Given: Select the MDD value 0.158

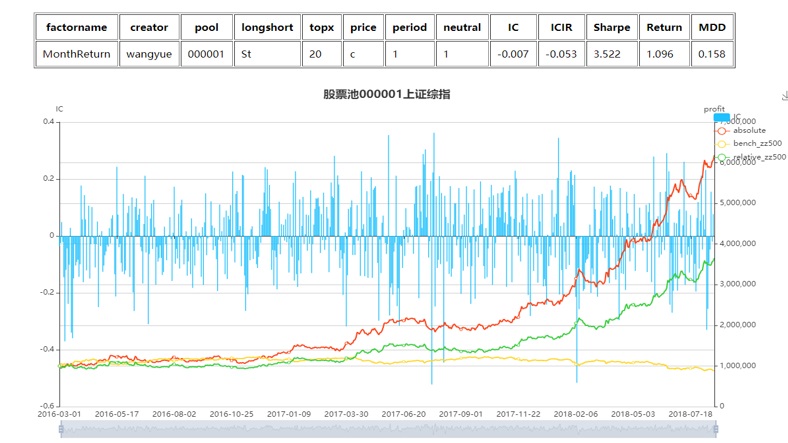Looking at the screenshot, I should tap(711, 54).
